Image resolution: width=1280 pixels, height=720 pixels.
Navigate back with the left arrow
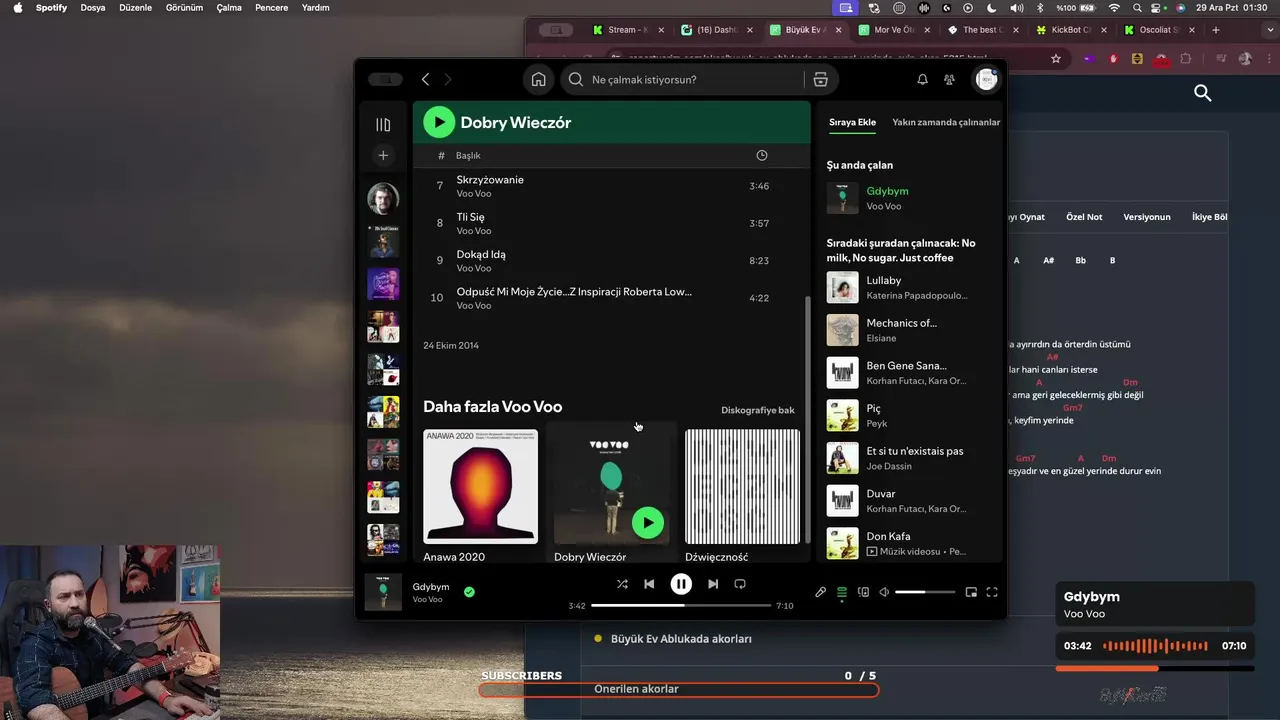[425, 80]
